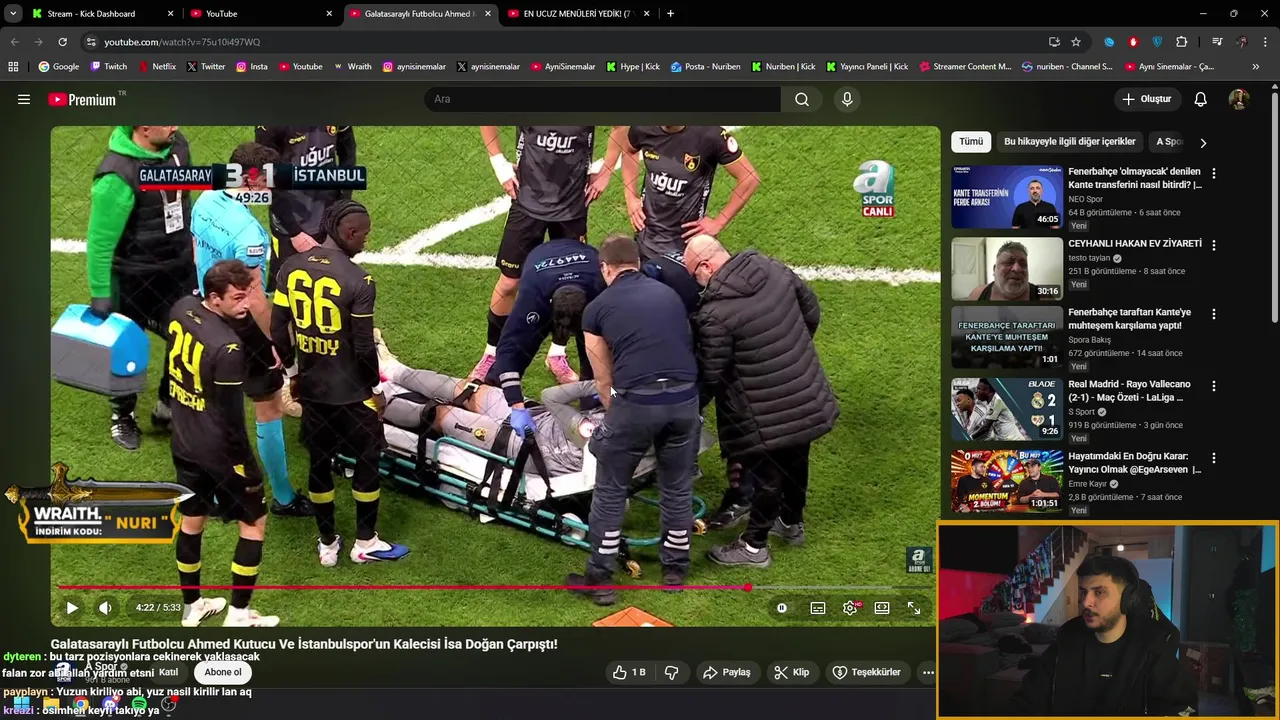Screen dimensions: 1280x720
Task: Switch to the YouTube browser tab
Action: tap(260, 14)
